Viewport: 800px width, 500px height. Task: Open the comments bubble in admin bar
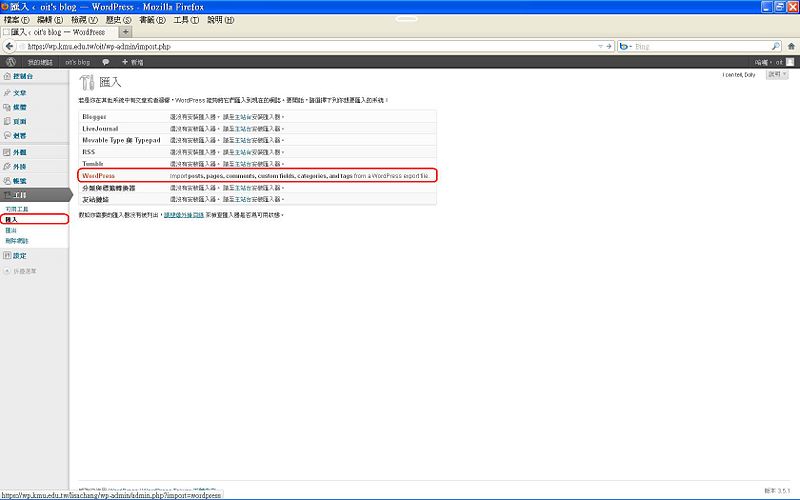point(106,62)
